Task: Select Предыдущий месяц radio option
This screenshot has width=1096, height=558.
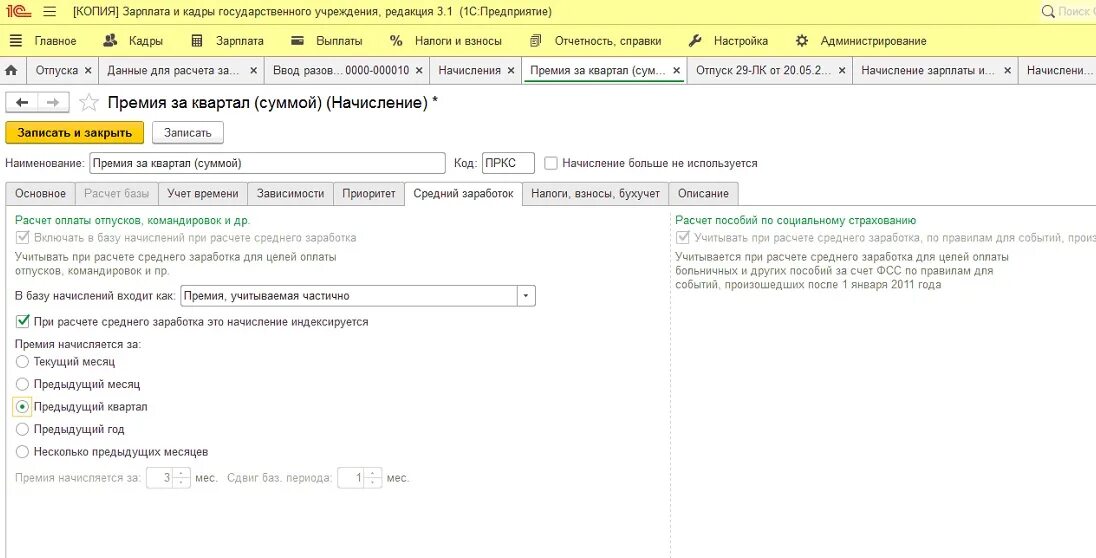Action: tap(22, 384)
